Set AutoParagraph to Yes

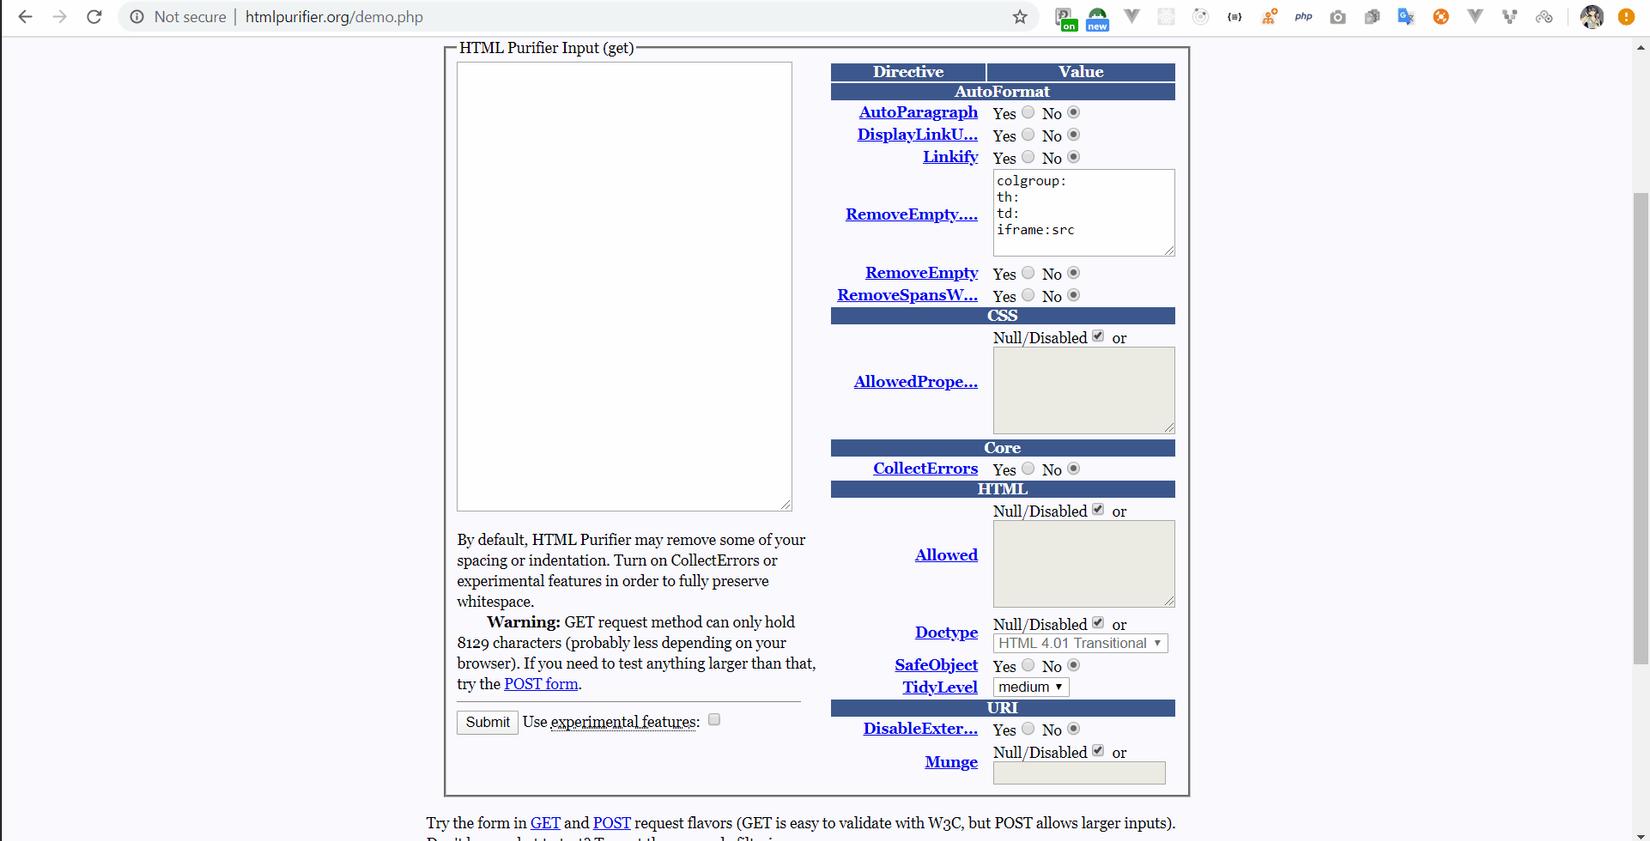1028,113
